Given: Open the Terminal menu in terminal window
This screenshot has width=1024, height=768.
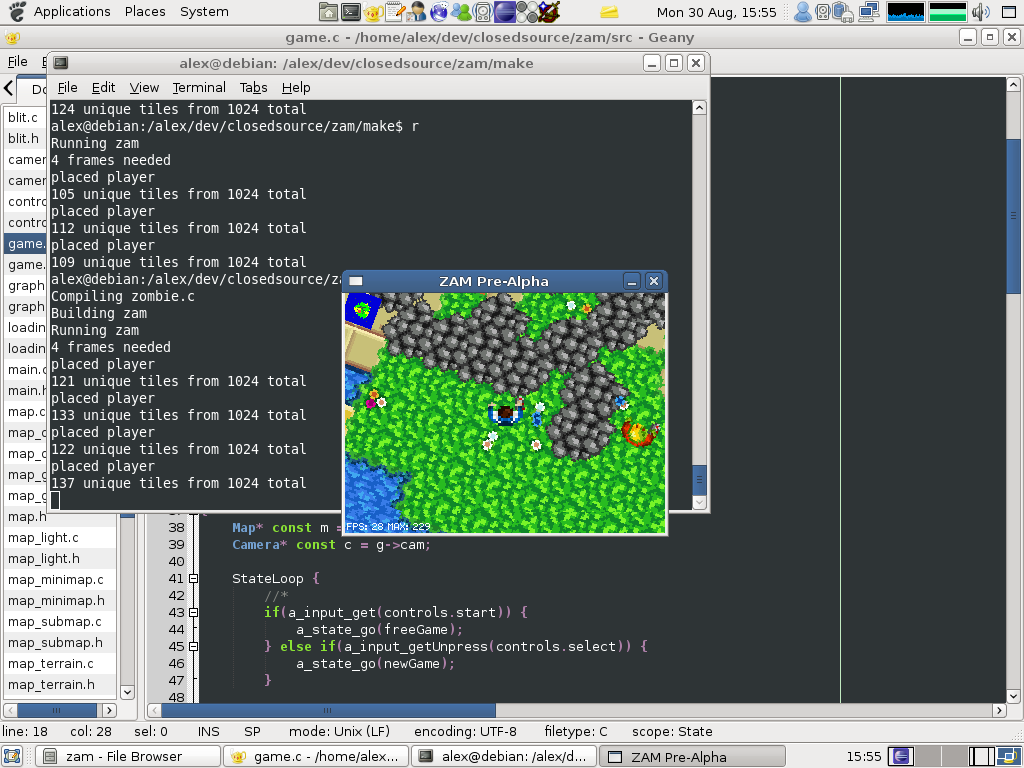Looking at the screenshot, I should pyautogui.click(x=199, y=88).
